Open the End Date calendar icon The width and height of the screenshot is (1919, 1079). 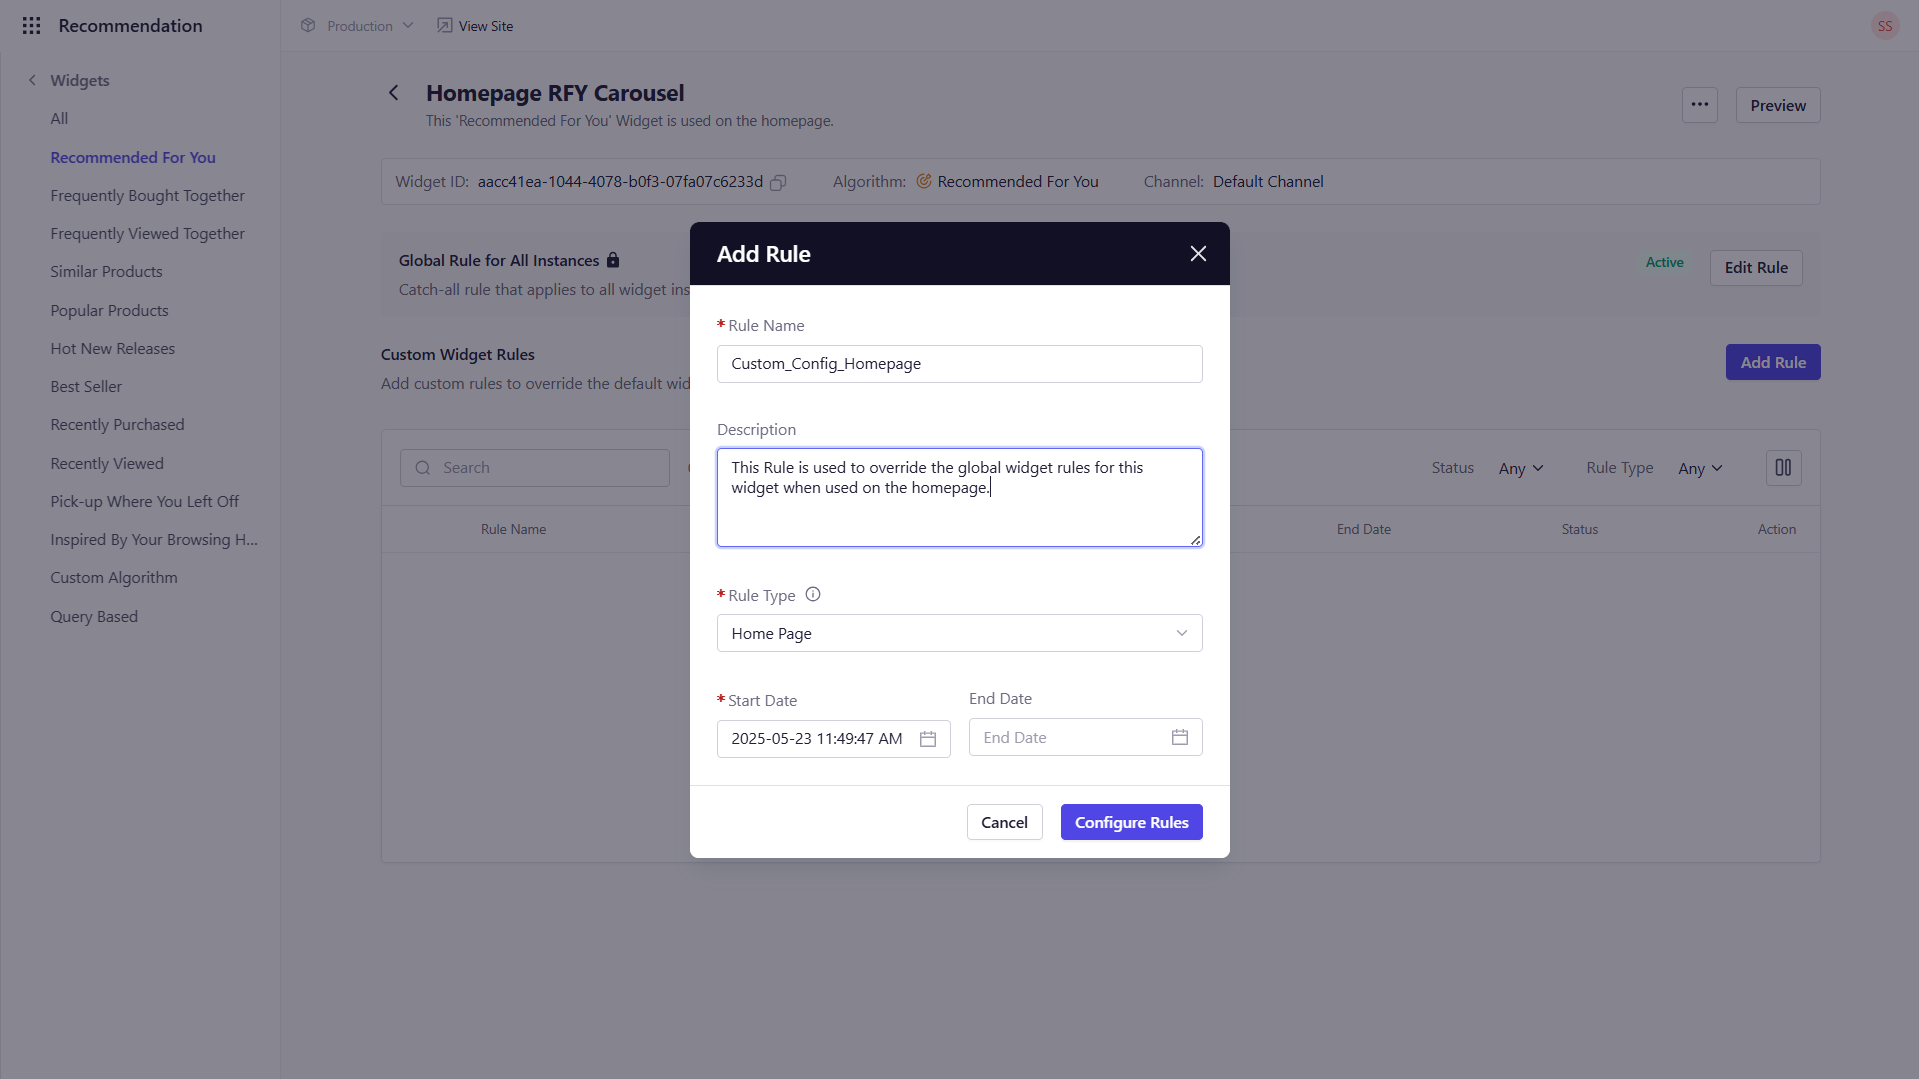click(1179, 737)
